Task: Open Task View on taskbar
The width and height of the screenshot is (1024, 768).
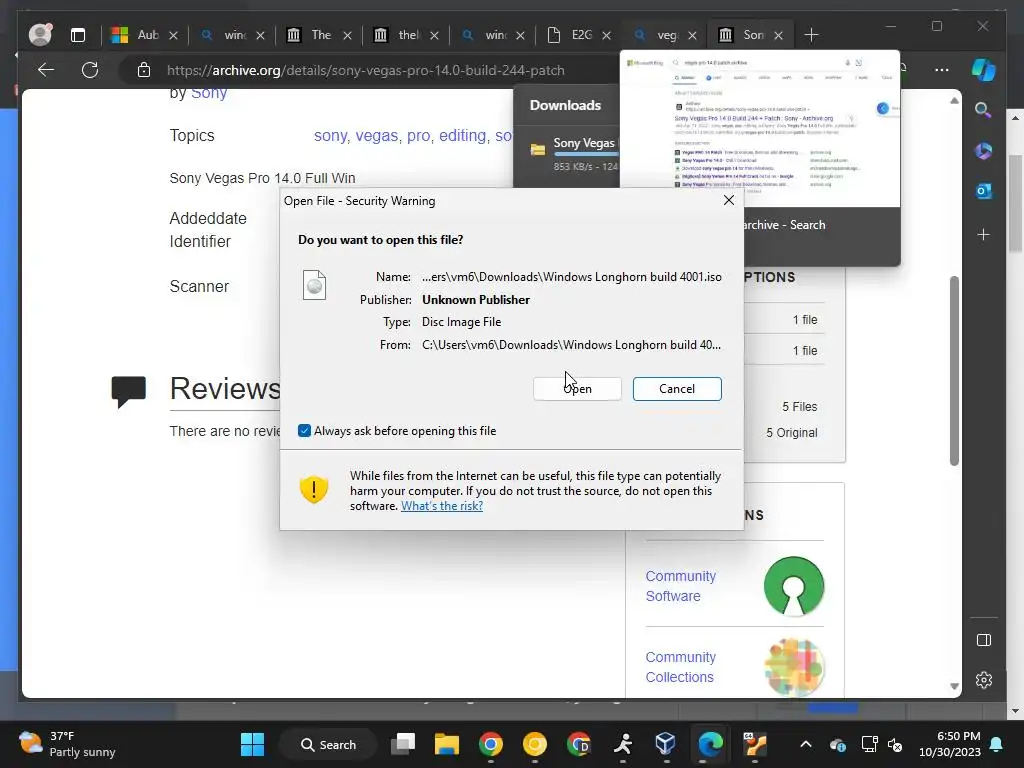Action: click(403, 744)
